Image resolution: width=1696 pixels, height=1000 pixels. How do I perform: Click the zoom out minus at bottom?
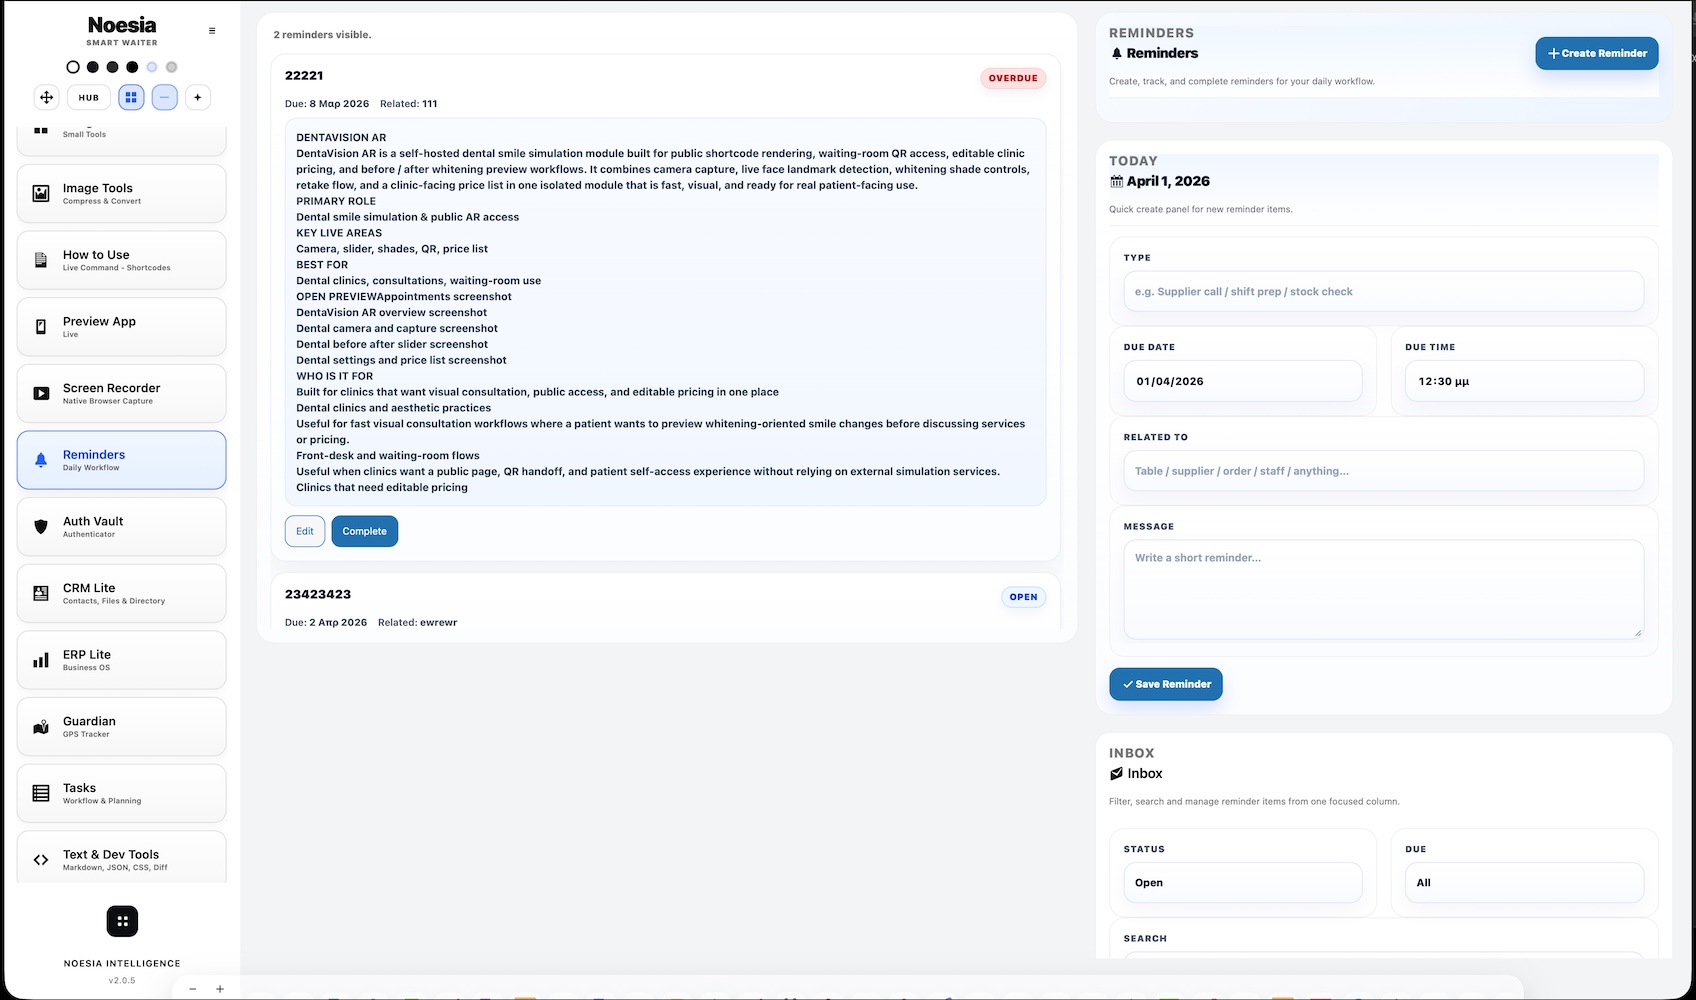point(193,989)
